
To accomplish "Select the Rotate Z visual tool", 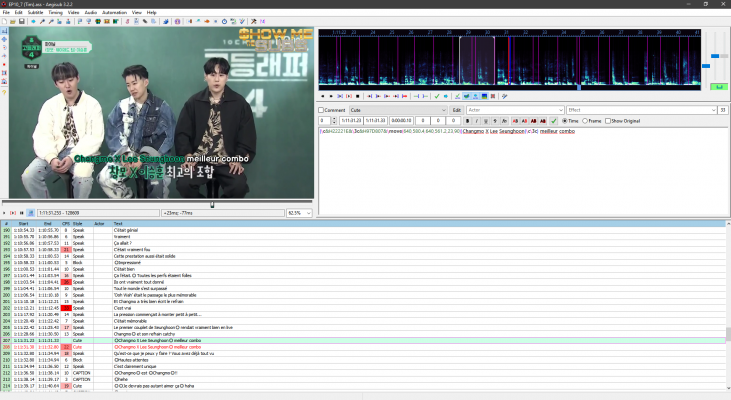I will [4, 48].
